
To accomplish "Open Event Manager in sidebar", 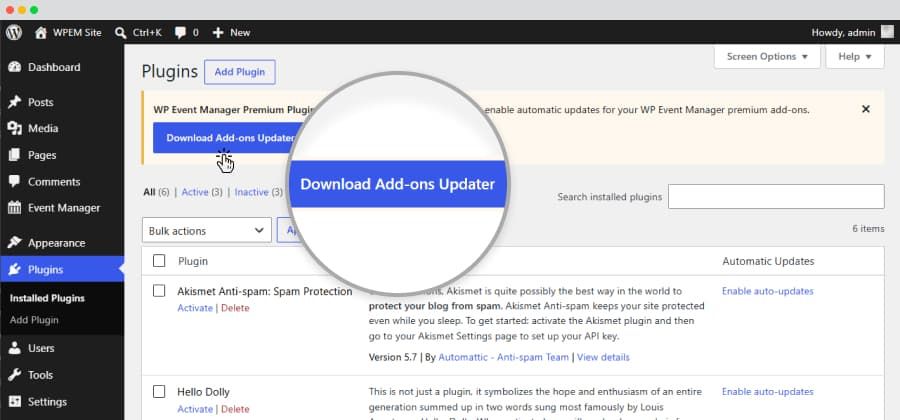I will (62, 208).
